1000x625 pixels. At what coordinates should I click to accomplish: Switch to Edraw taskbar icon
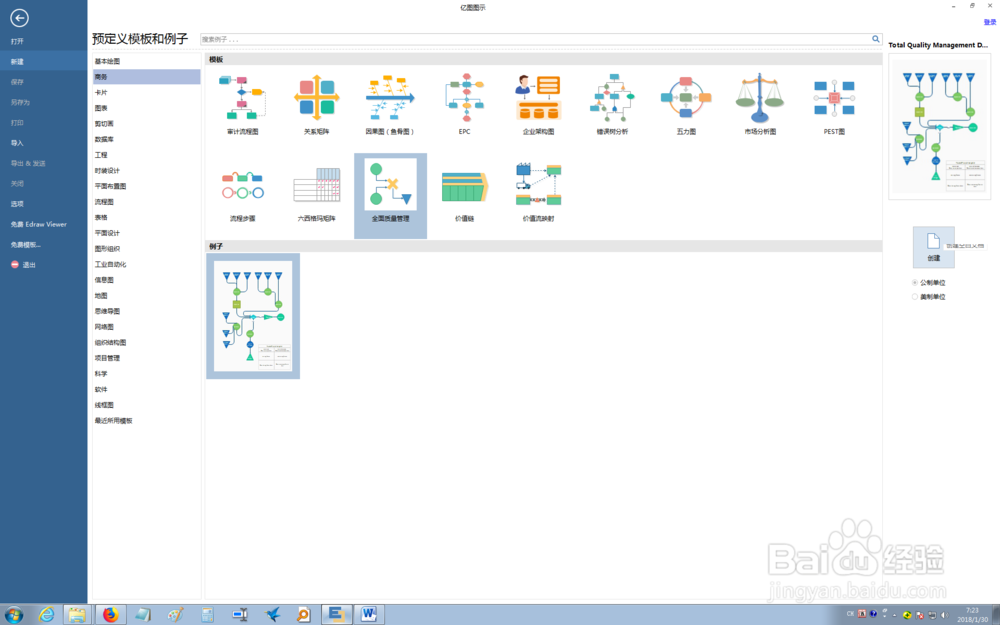(x=336, y=615)
